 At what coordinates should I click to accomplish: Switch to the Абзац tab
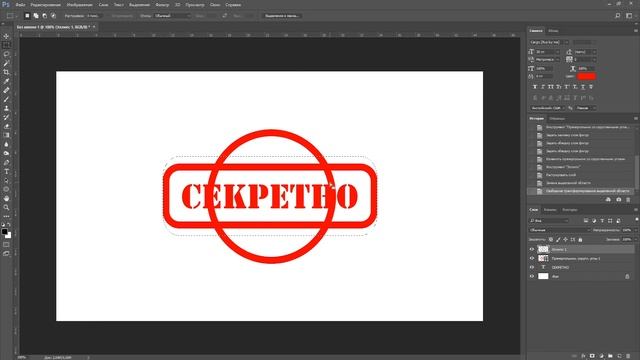pos(553,31)
